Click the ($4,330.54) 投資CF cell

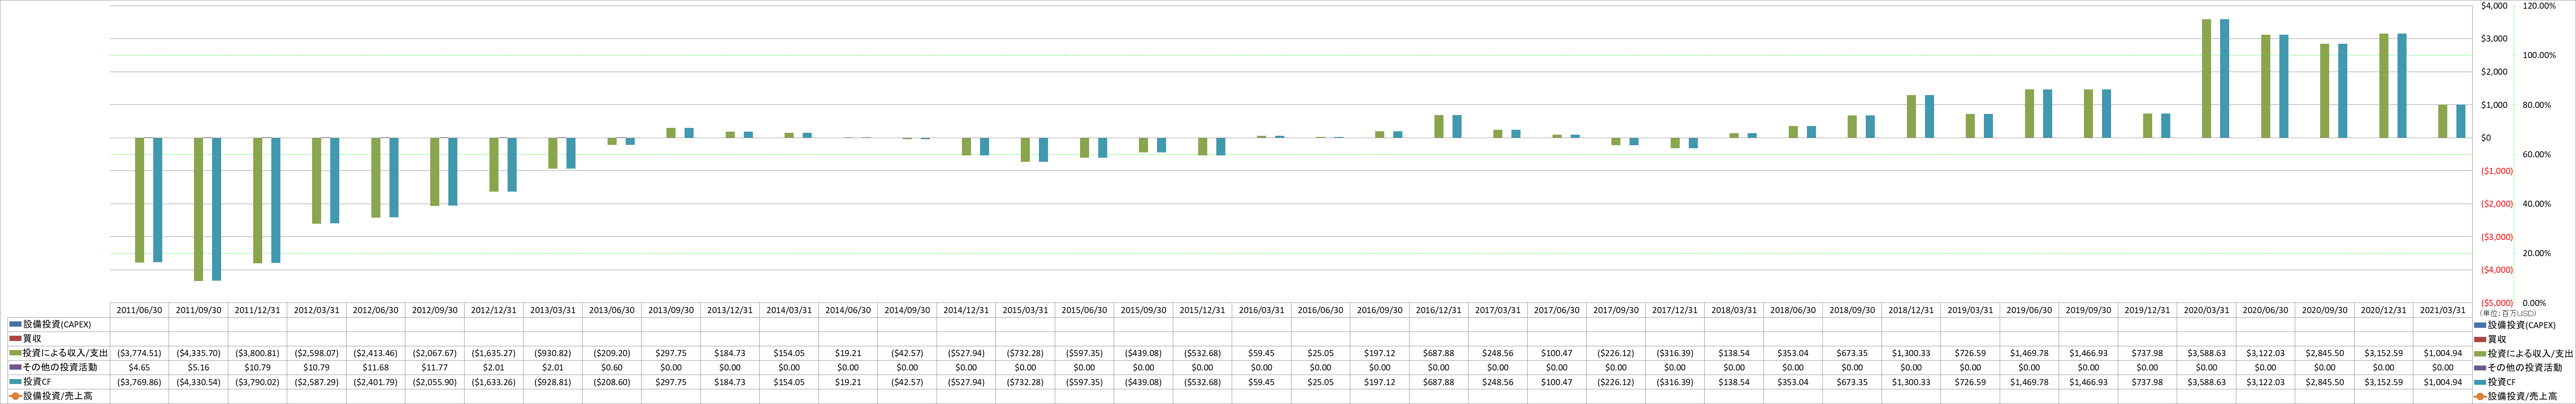198,382
